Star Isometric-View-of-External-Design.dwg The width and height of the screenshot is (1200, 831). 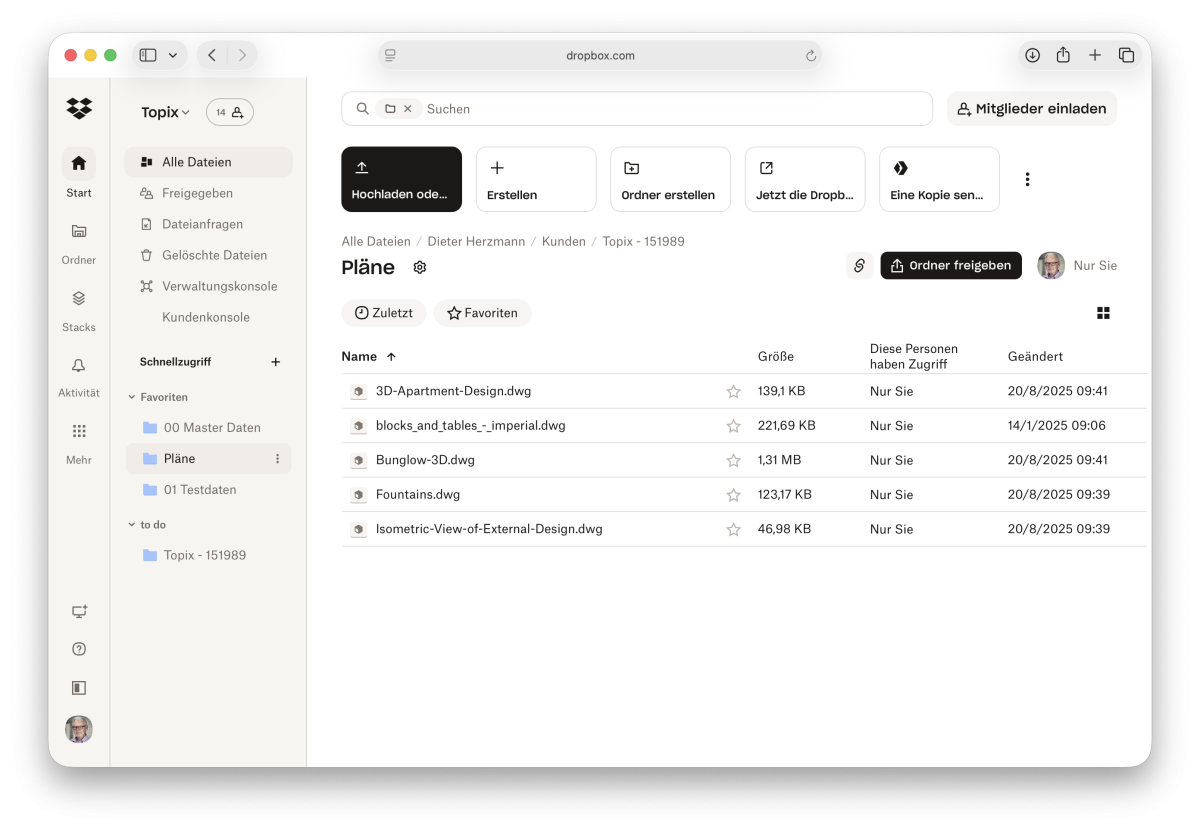733,530
